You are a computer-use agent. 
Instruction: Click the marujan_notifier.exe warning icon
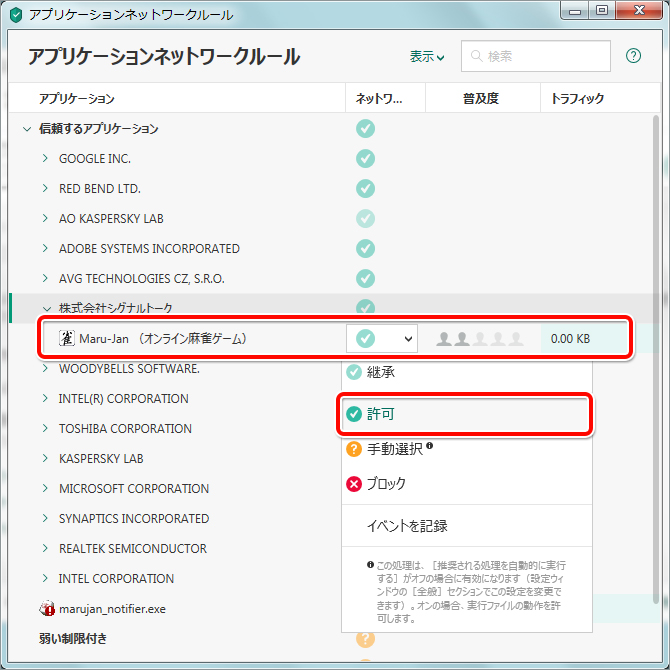[x=47, y=608]
